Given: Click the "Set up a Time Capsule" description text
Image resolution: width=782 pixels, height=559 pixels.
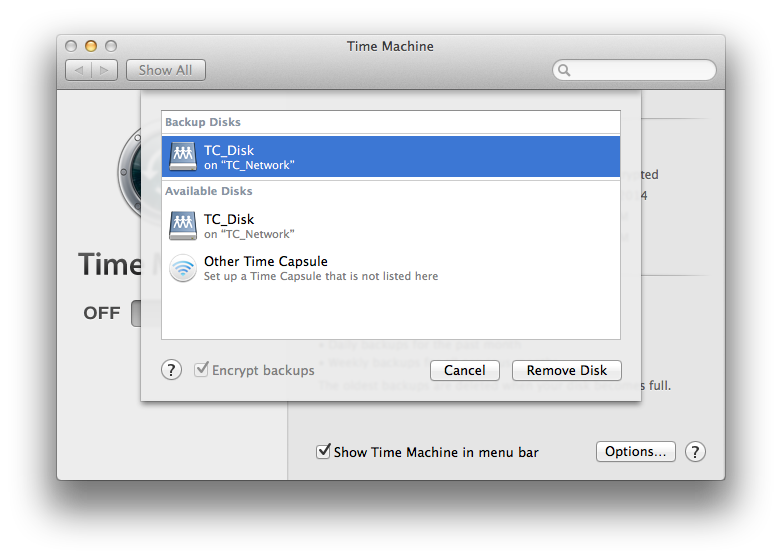Looking at the screenshot, I should point(321,276).
